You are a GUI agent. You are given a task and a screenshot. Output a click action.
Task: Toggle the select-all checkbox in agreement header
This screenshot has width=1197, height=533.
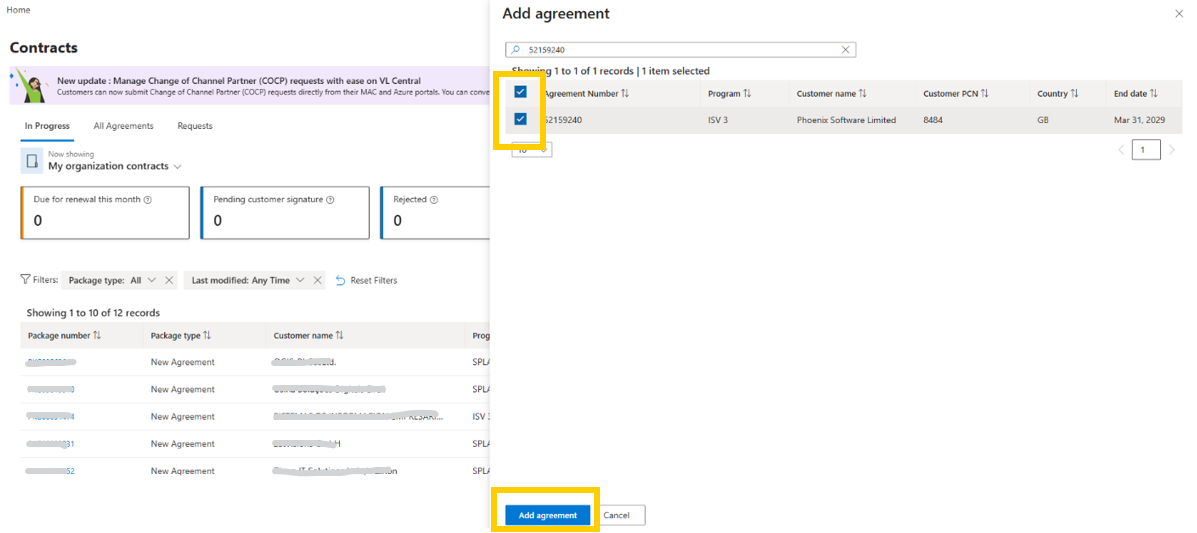pyautogui.click(x=521, y=92)
